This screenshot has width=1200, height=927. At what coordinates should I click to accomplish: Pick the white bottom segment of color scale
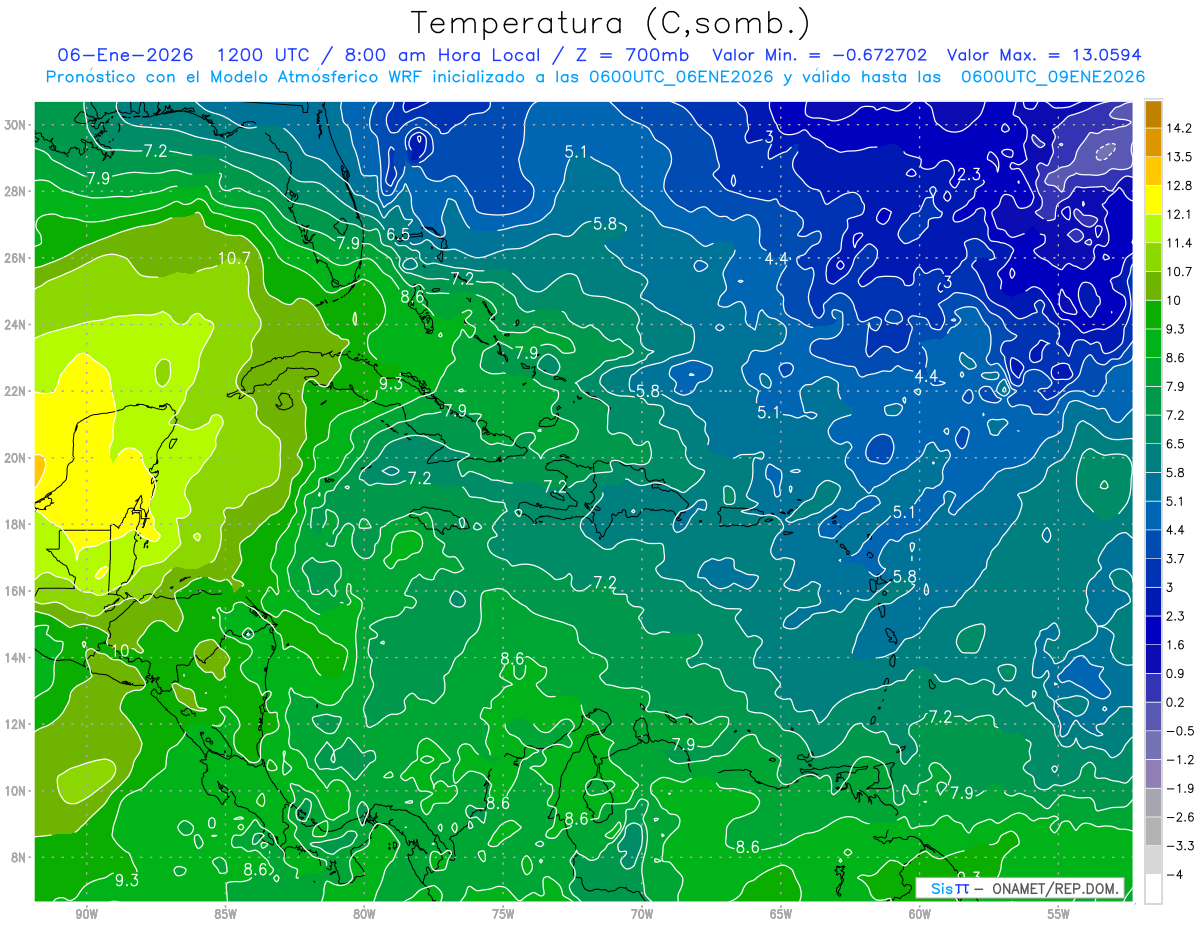click(1153, 888)
